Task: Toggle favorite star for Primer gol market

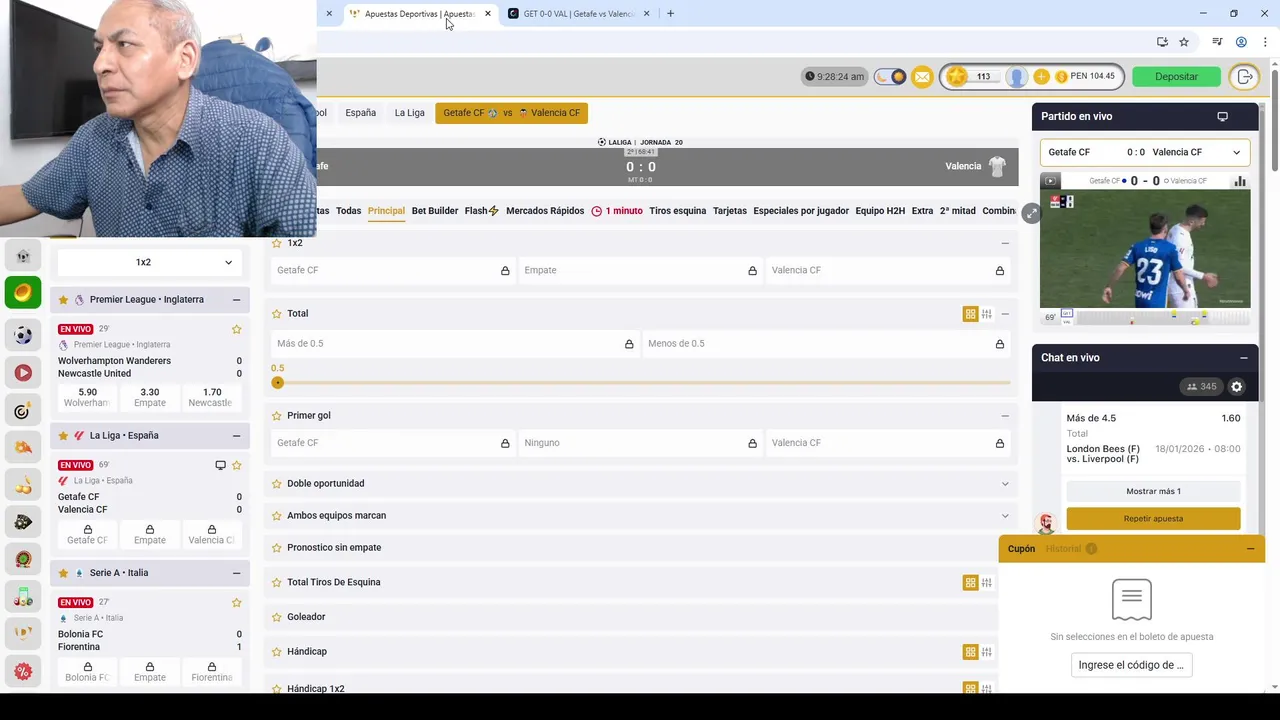Action: [277, 415]
